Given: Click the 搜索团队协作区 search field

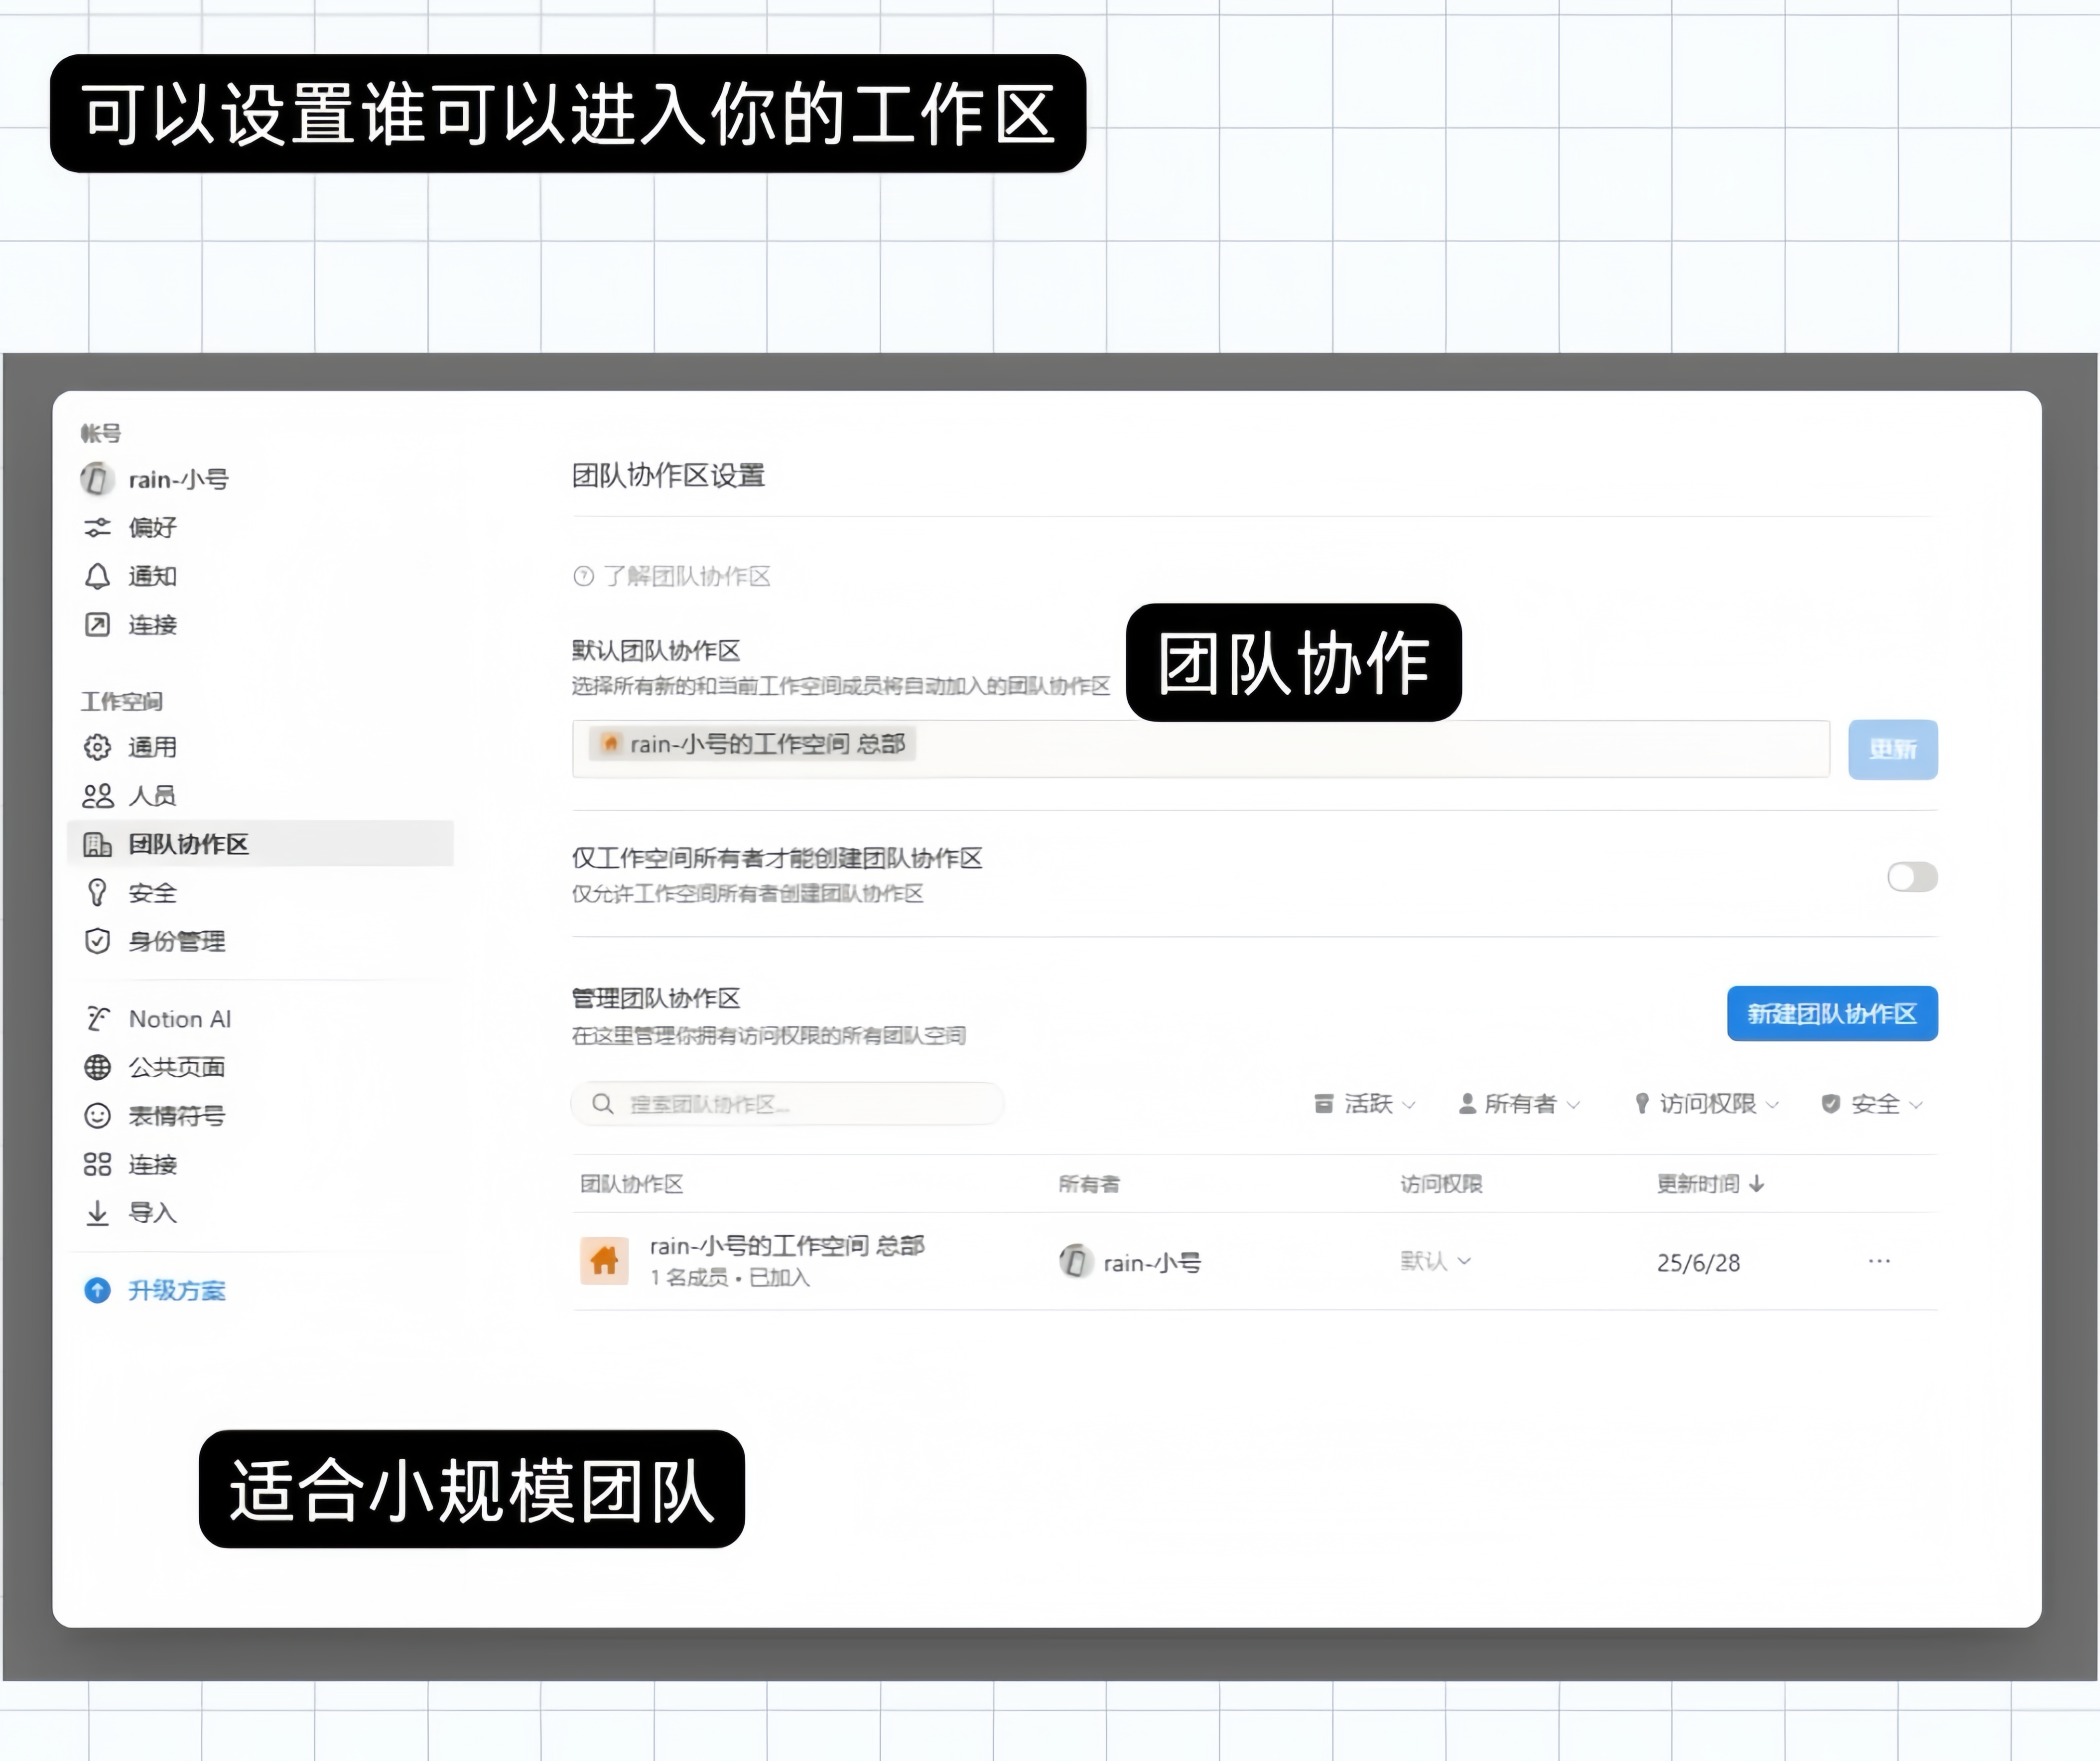Looking at the screenshot, I should (787, 1104).
